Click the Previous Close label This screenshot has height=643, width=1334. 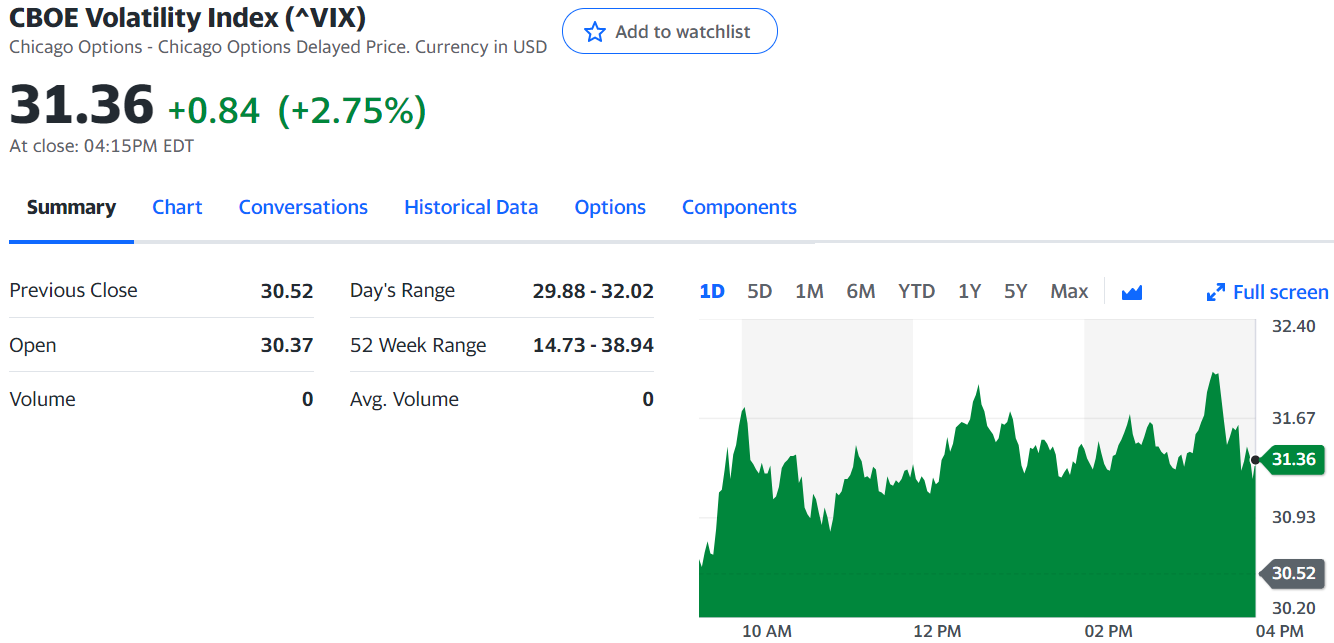click(74, 290)
